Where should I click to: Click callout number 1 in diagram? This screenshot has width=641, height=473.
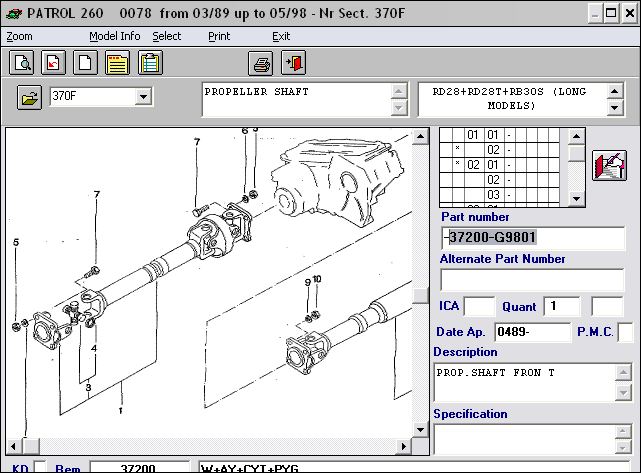click(x=121, y=410)
